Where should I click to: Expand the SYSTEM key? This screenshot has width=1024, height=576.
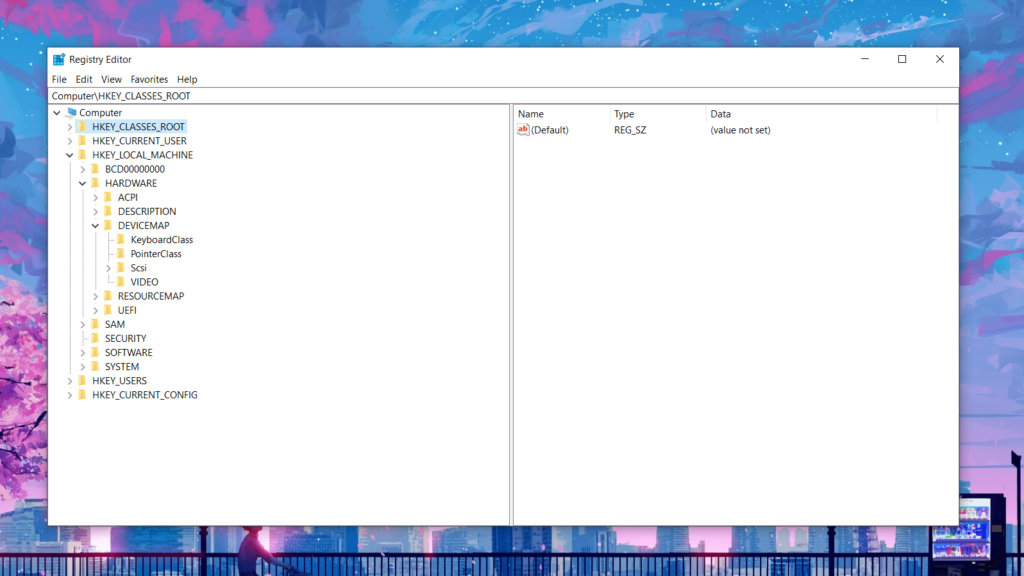tap(83, 366)
